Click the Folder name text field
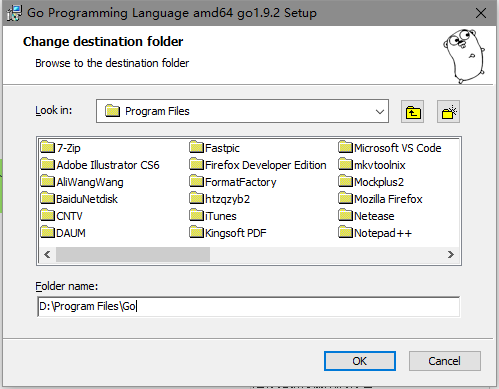Viewport: 499px width, 389px height. point(249,306)
